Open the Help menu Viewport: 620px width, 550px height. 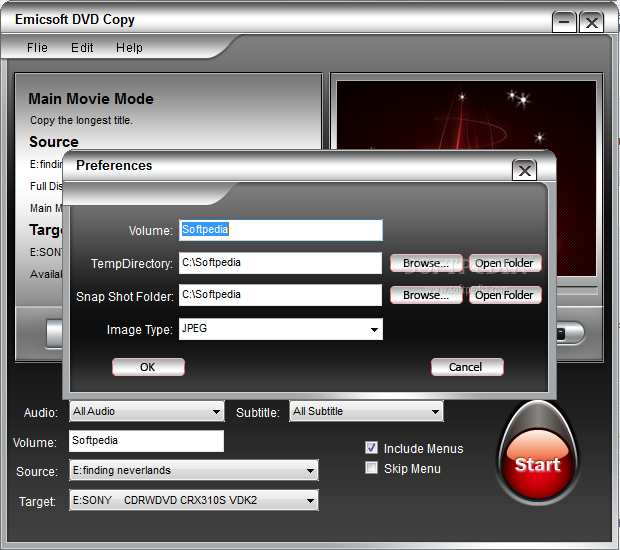point(129,47)
